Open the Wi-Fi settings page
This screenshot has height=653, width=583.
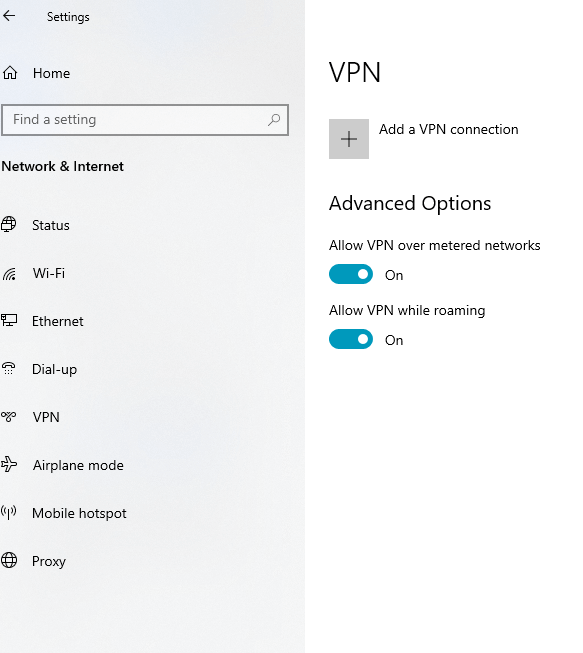pyautogui.click(x=49, y=273)
